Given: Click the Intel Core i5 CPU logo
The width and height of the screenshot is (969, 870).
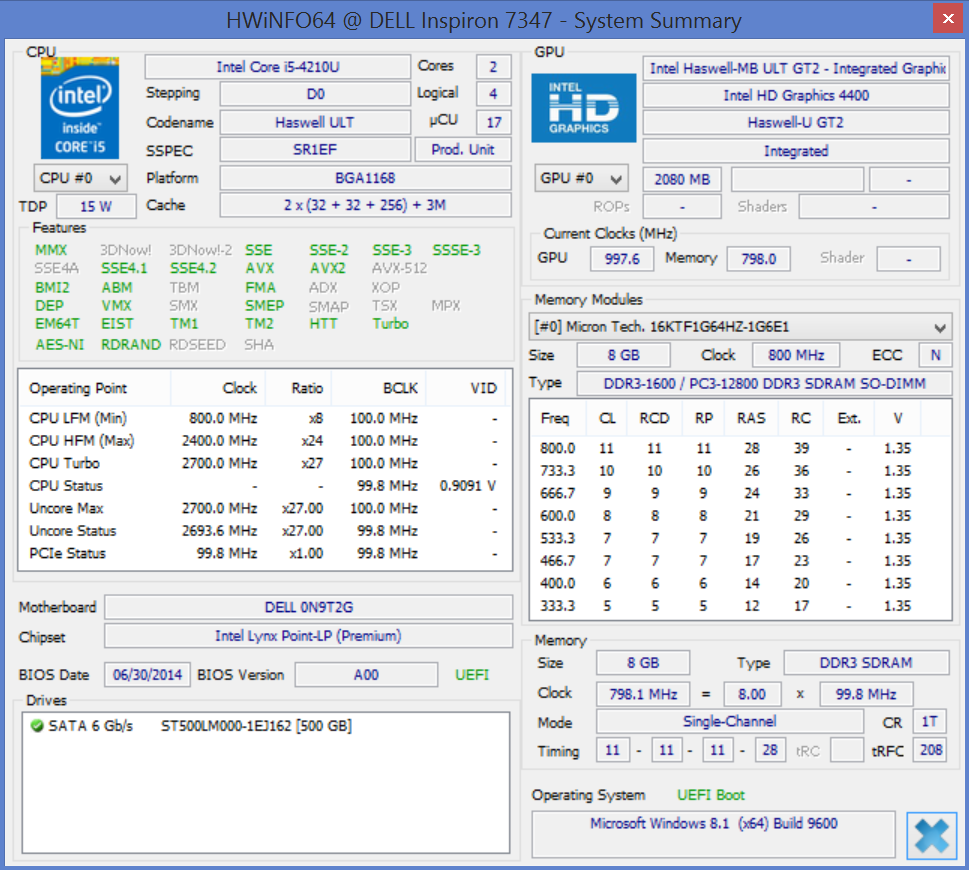Looking at the screenshot, I should 80,109.
